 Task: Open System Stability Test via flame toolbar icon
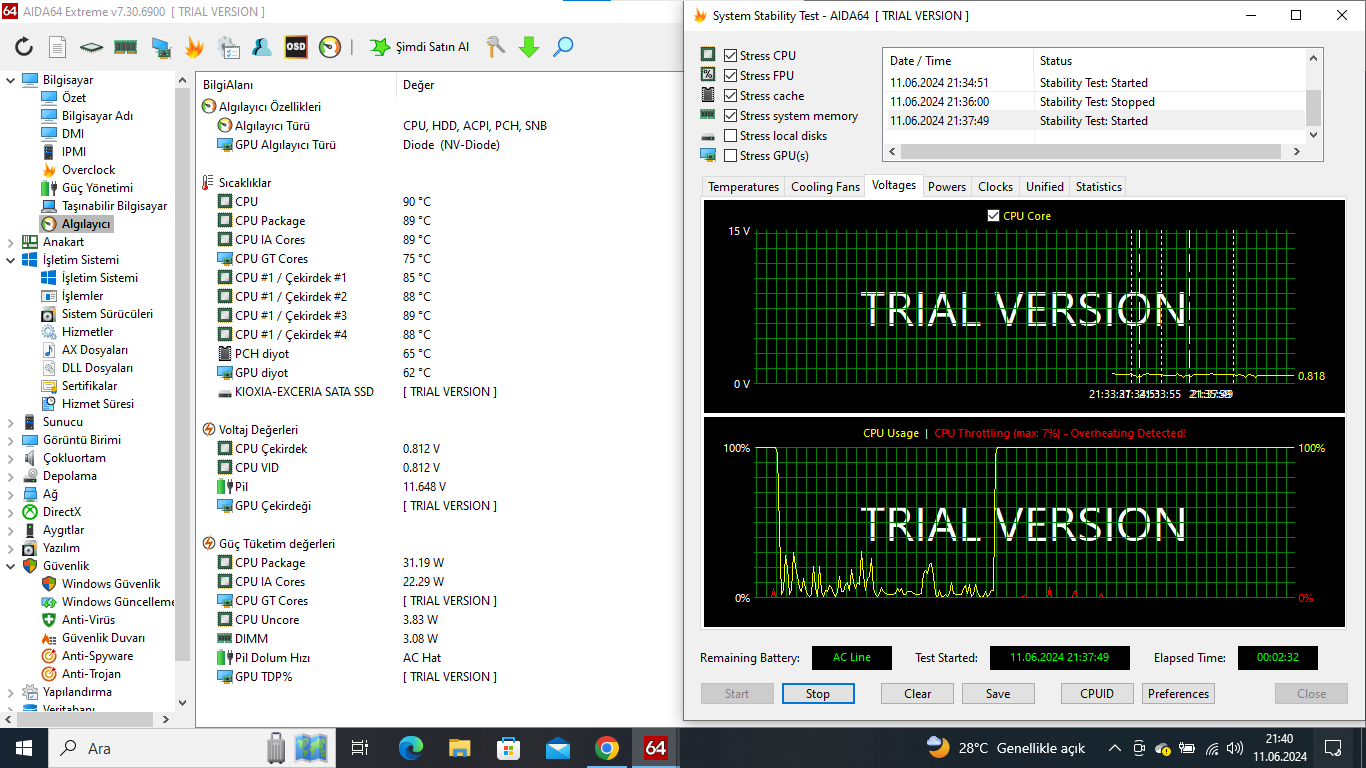point(194,47)
